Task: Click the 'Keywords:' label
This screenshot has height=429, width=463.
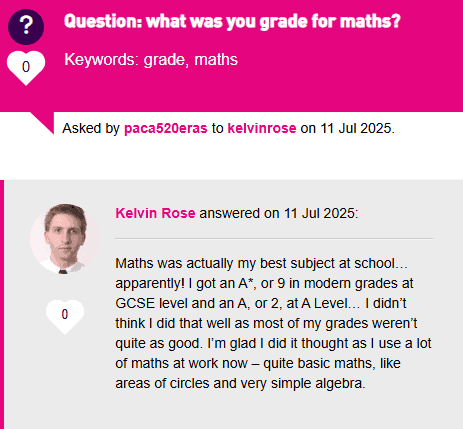Action: click(x=101, y=60)
